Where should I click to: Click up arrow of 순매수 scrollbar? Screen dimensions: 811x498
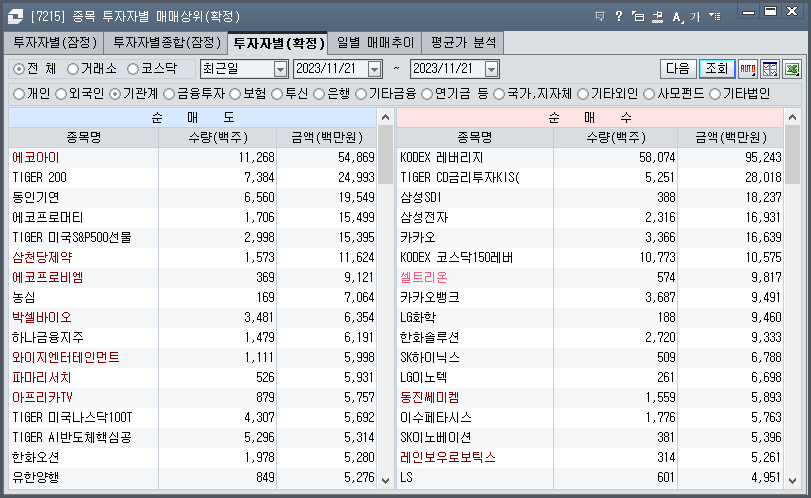tap(792, 117)
